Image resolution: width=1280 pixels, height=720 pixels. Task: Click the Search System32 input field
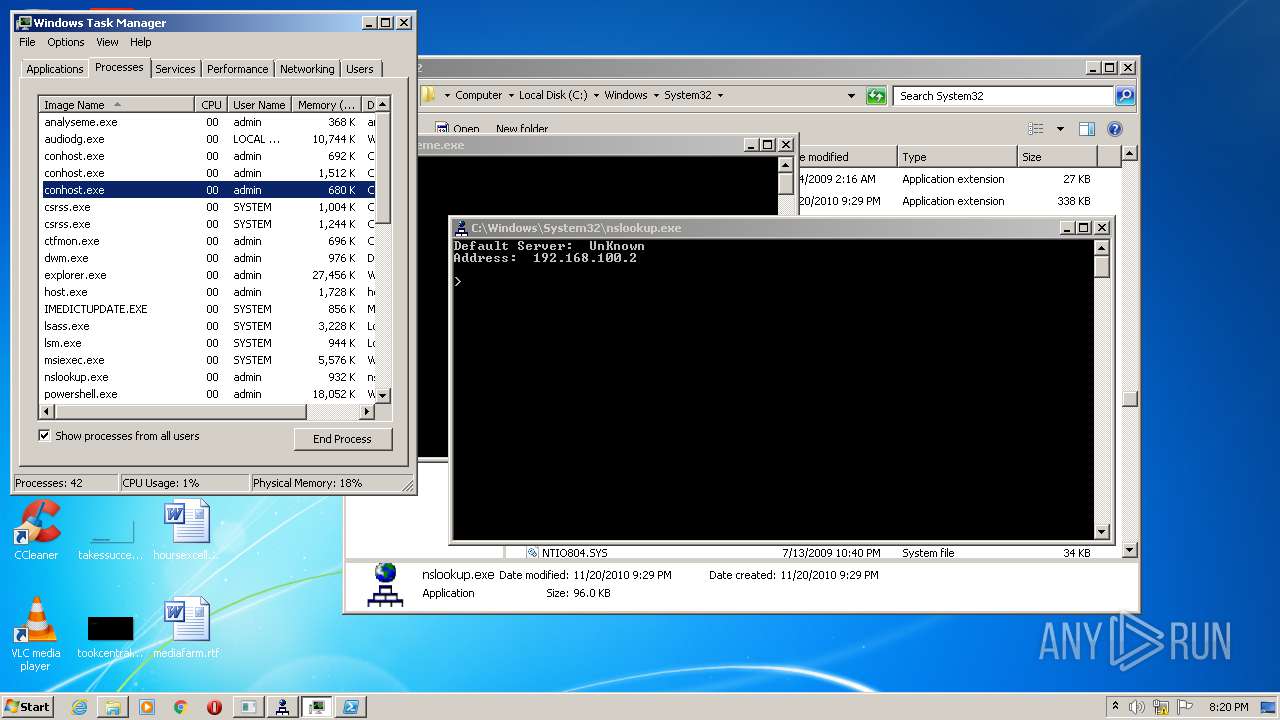1003,96
